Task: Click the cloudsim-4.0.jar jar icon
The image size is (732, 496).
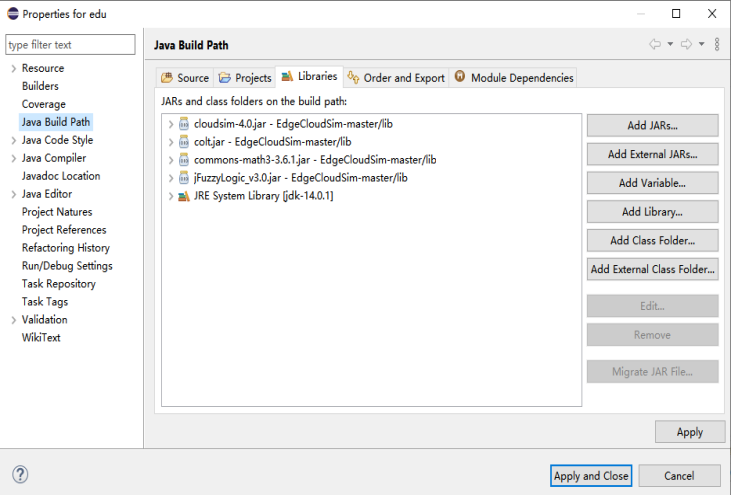Action: (184, 124)
